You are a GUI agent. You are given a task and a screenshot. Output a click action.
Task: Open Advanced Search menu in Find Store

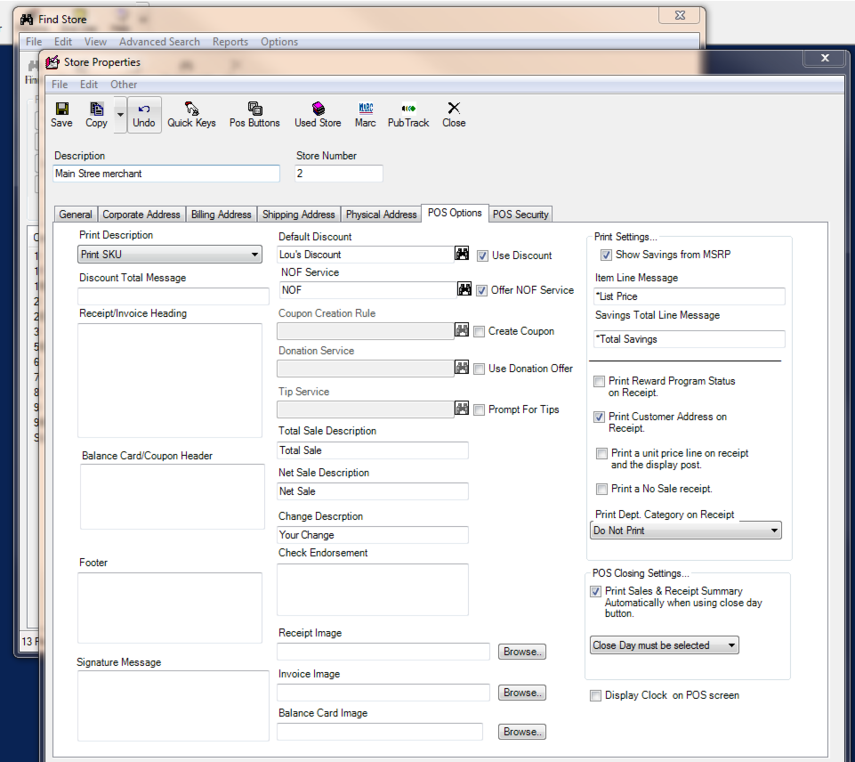click(160, 42)
